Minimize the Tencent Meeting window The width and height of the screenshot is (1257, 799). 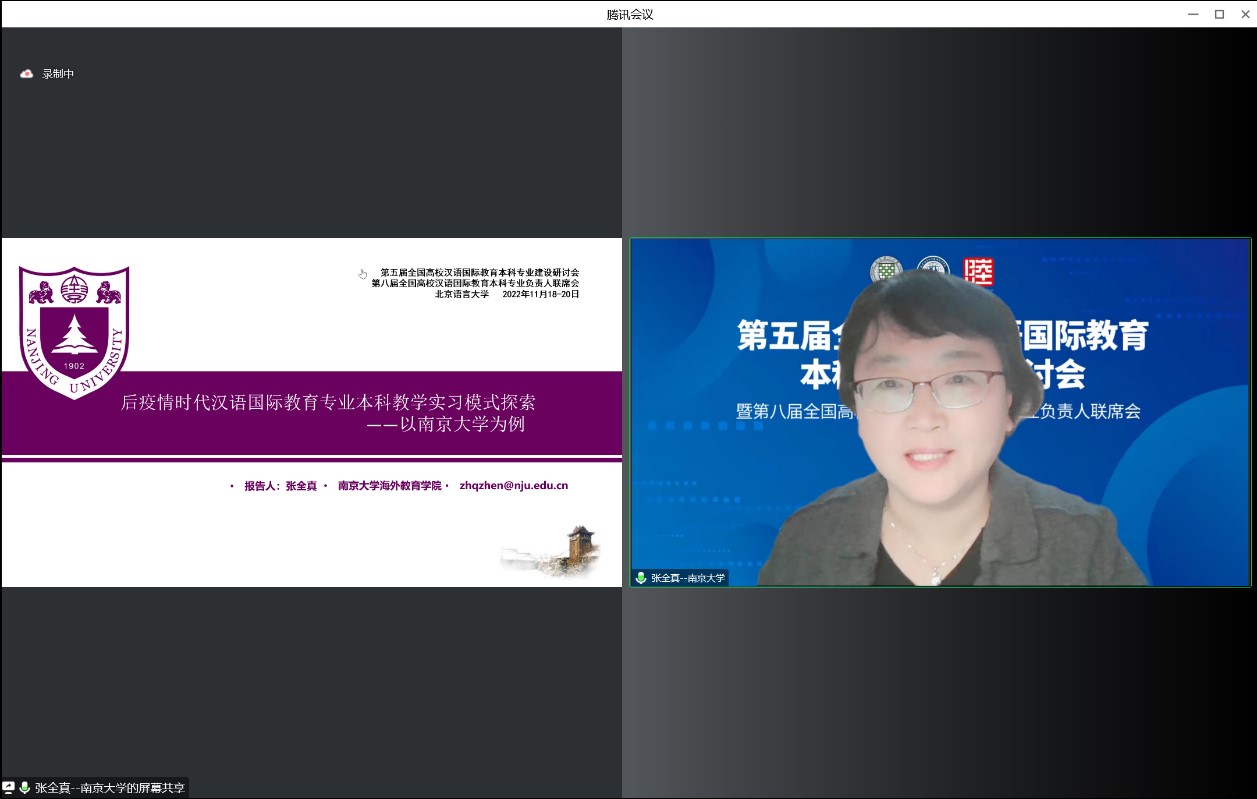tap(1193, 14)
